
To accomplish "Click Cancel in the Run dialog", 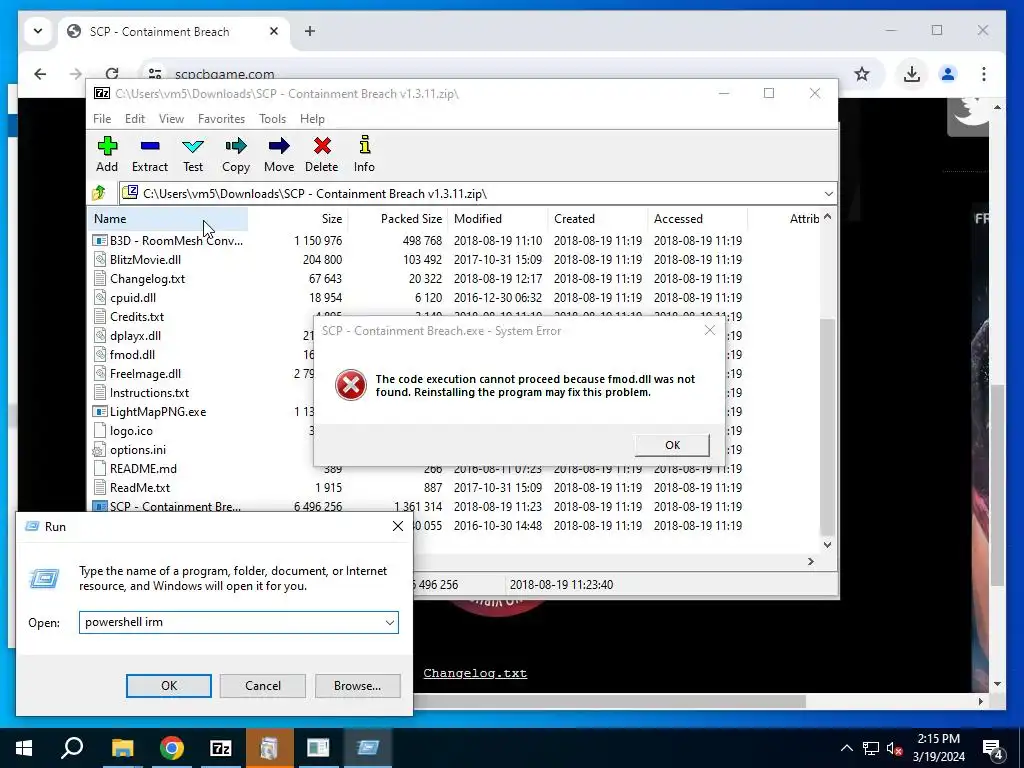I will click(x=263, y=686).
